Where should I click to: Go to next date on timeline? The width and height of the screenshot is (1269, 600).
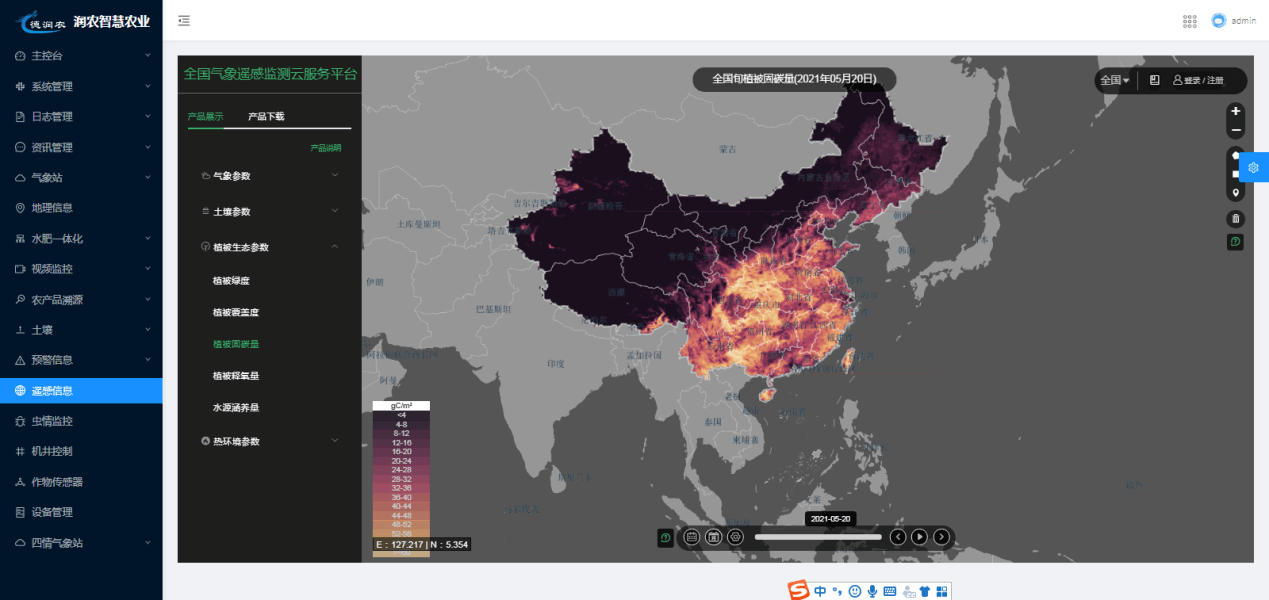[941, 537]
